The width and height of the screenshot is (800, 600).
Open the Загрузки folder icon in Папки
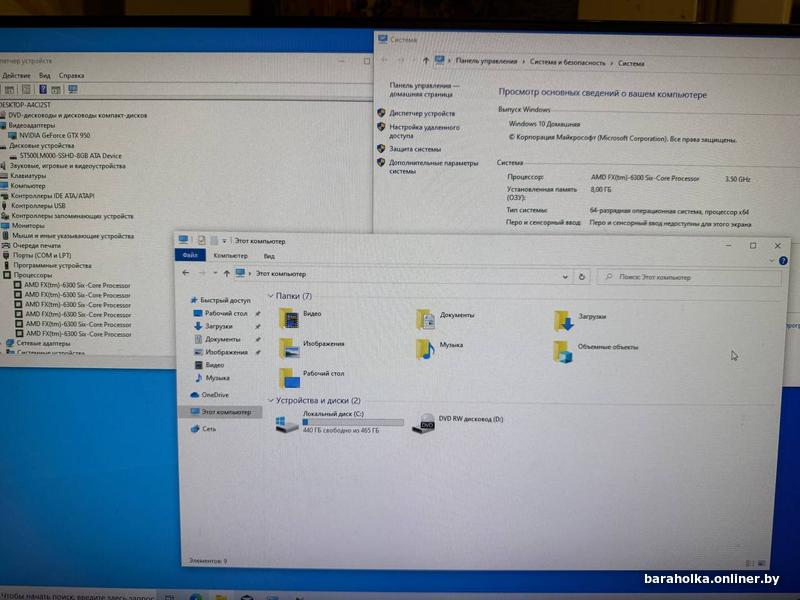(563, 321)
